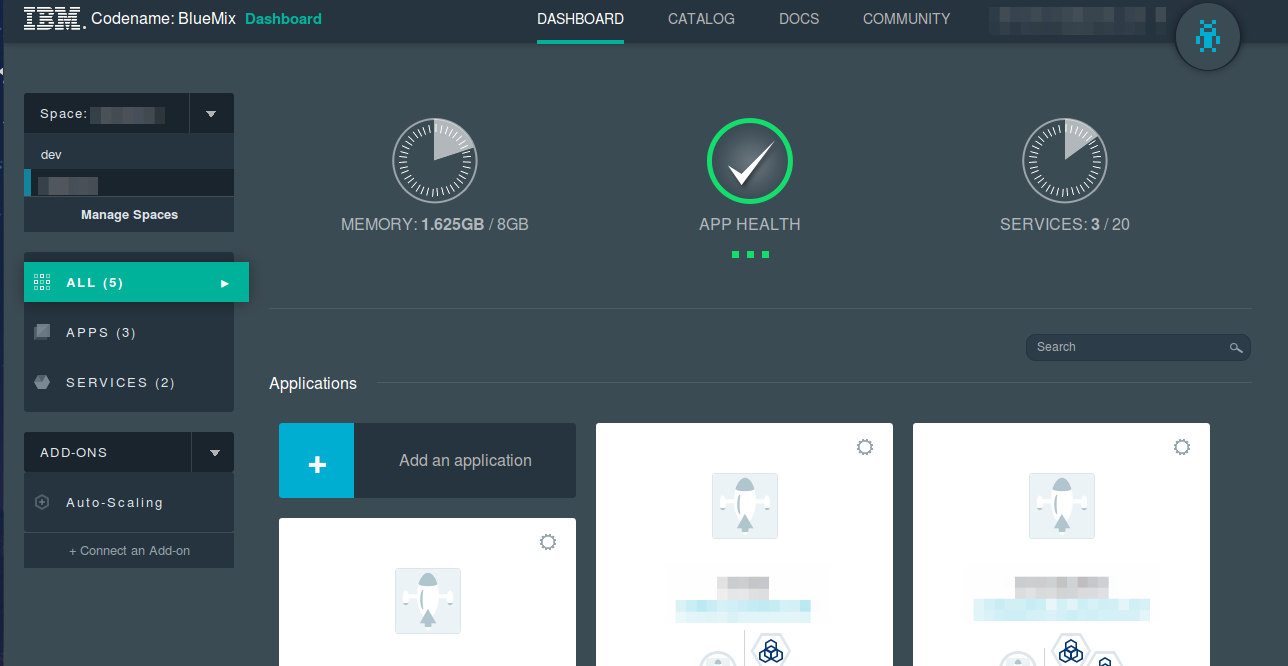The width and height of the screenshot is (1288, 666).
Task: Open settings gear on lower-left application card
Action: (x=547, y=542)
